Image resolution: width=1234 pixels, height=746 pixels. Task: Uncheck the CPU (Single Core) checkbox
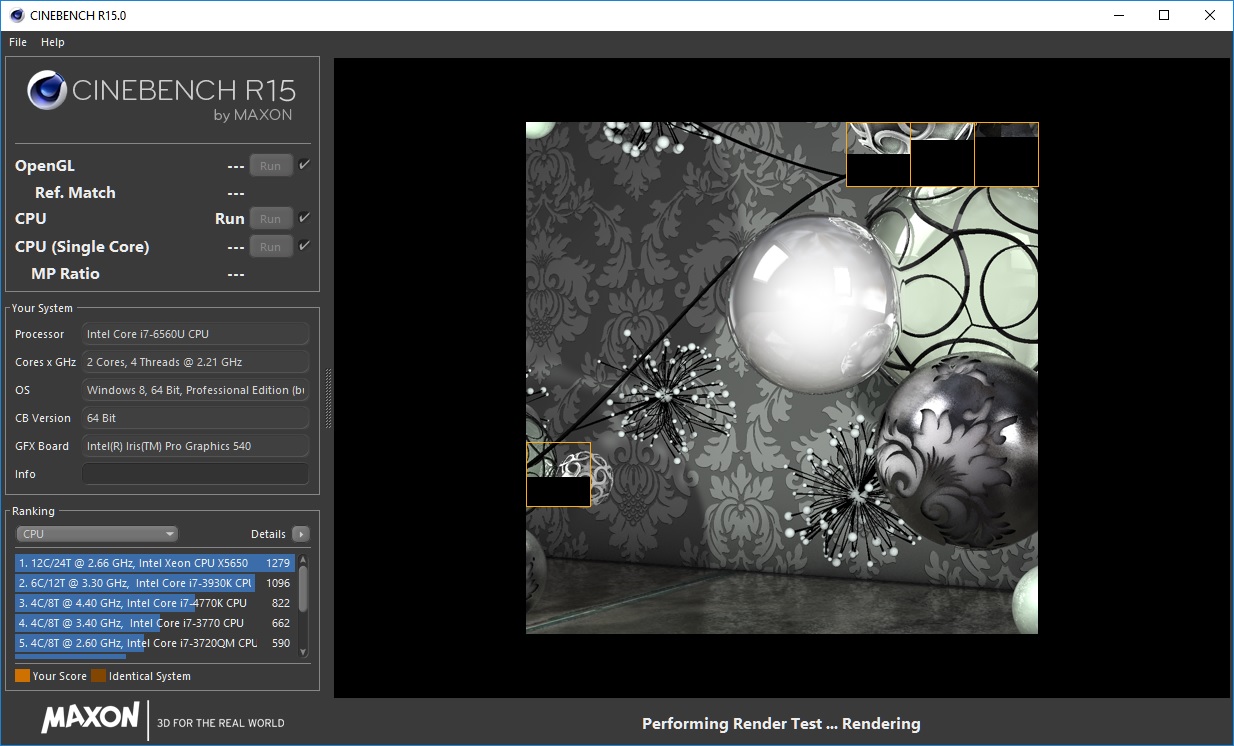click(x=304, y=246)
